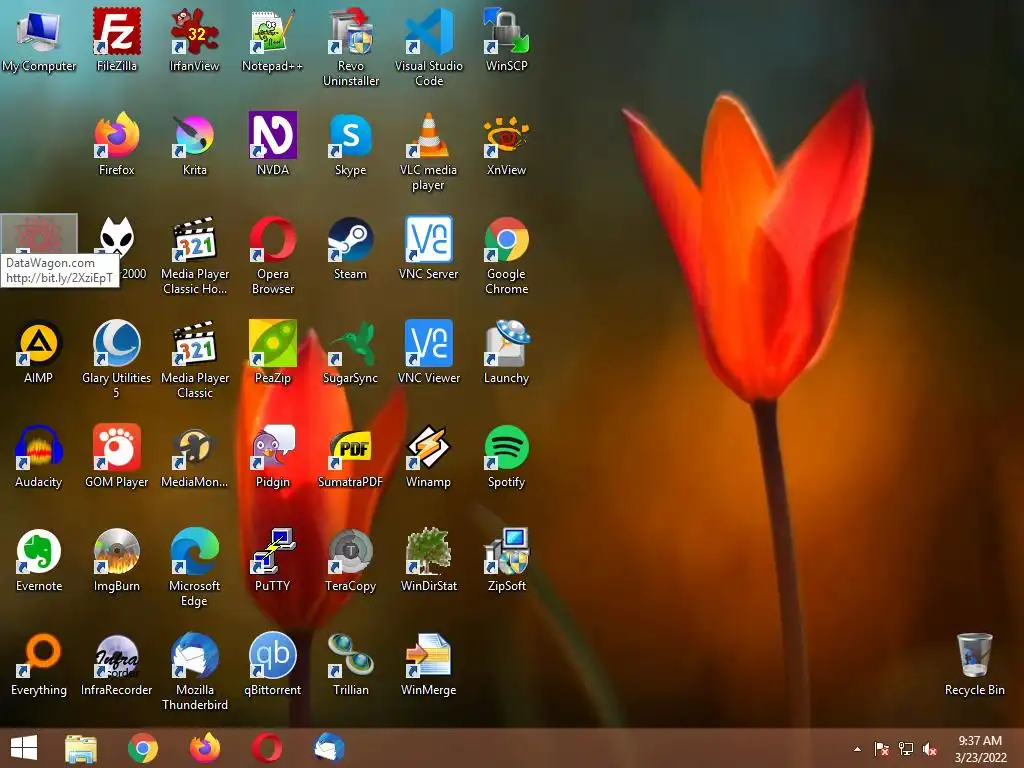Open File Explorer from the taskbar
Viewport: 1024px width, 768px height.
(x=81, y=748)
